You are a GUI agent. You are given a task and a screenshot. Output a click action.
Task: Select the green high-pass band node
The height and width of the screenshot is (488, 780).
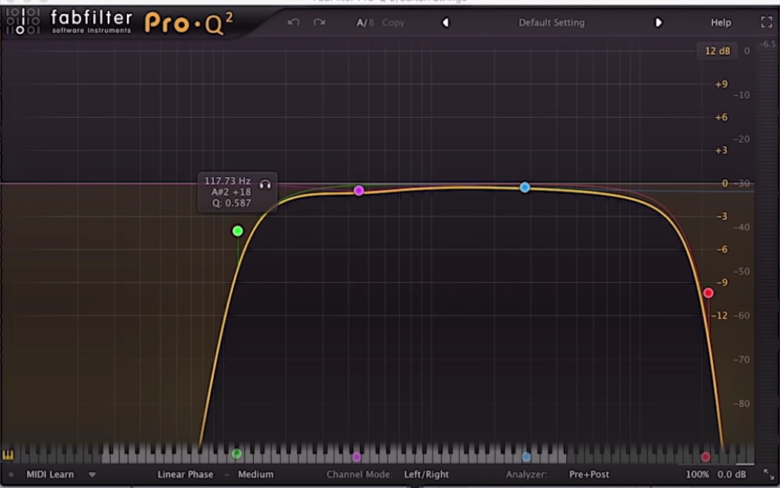238,231
